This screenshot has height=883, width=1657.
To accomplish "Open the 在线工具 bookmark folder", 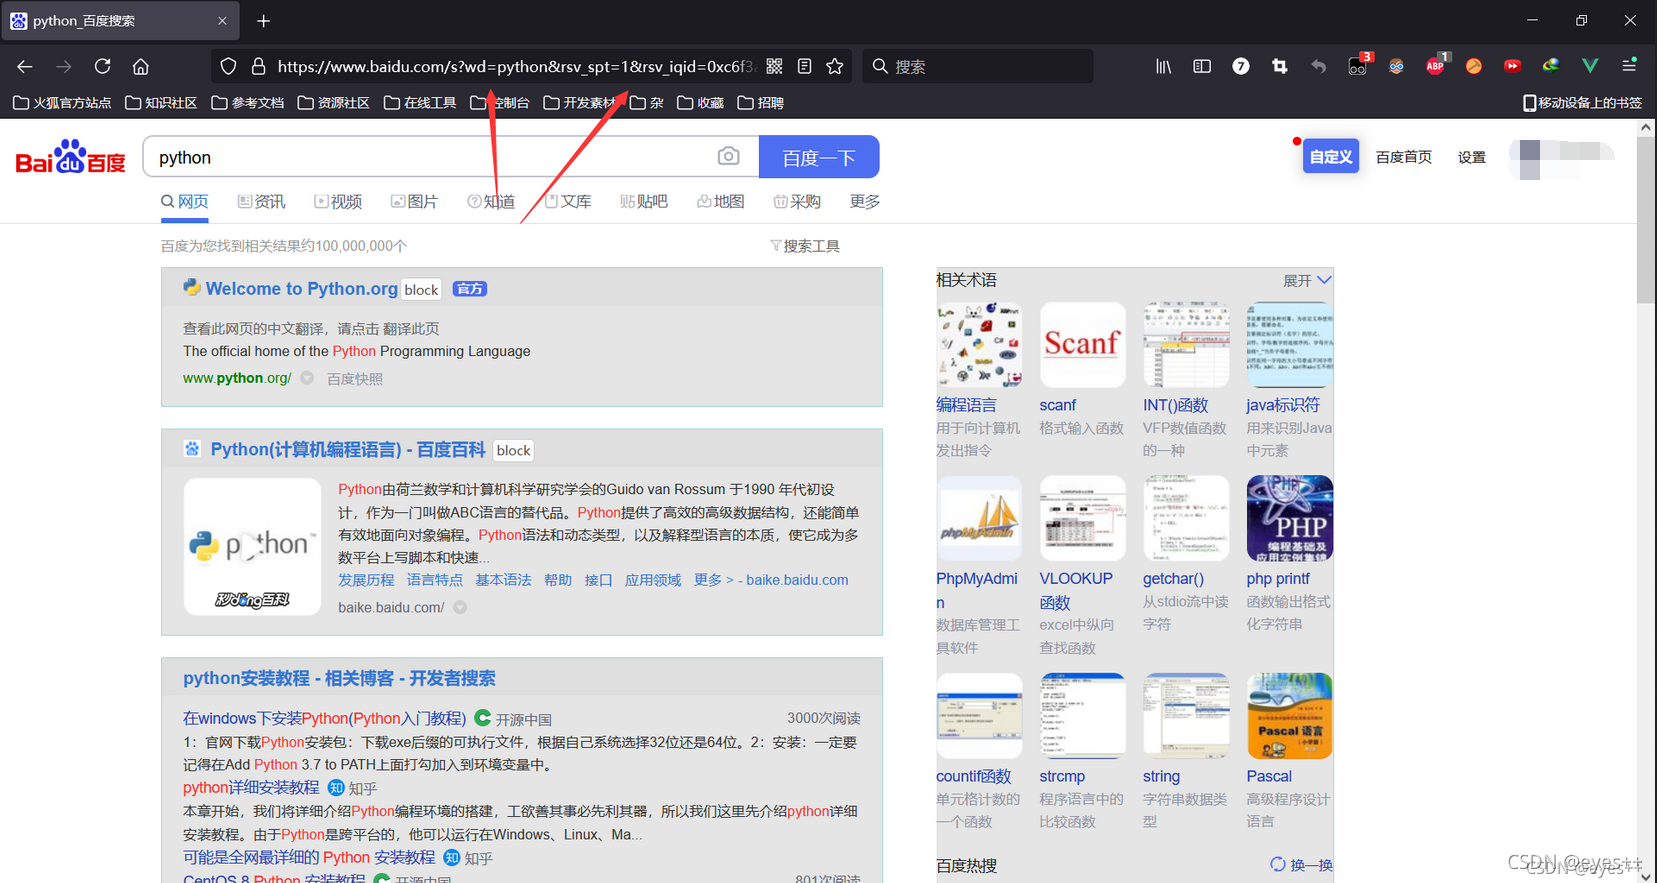I will tap(420, 103).
